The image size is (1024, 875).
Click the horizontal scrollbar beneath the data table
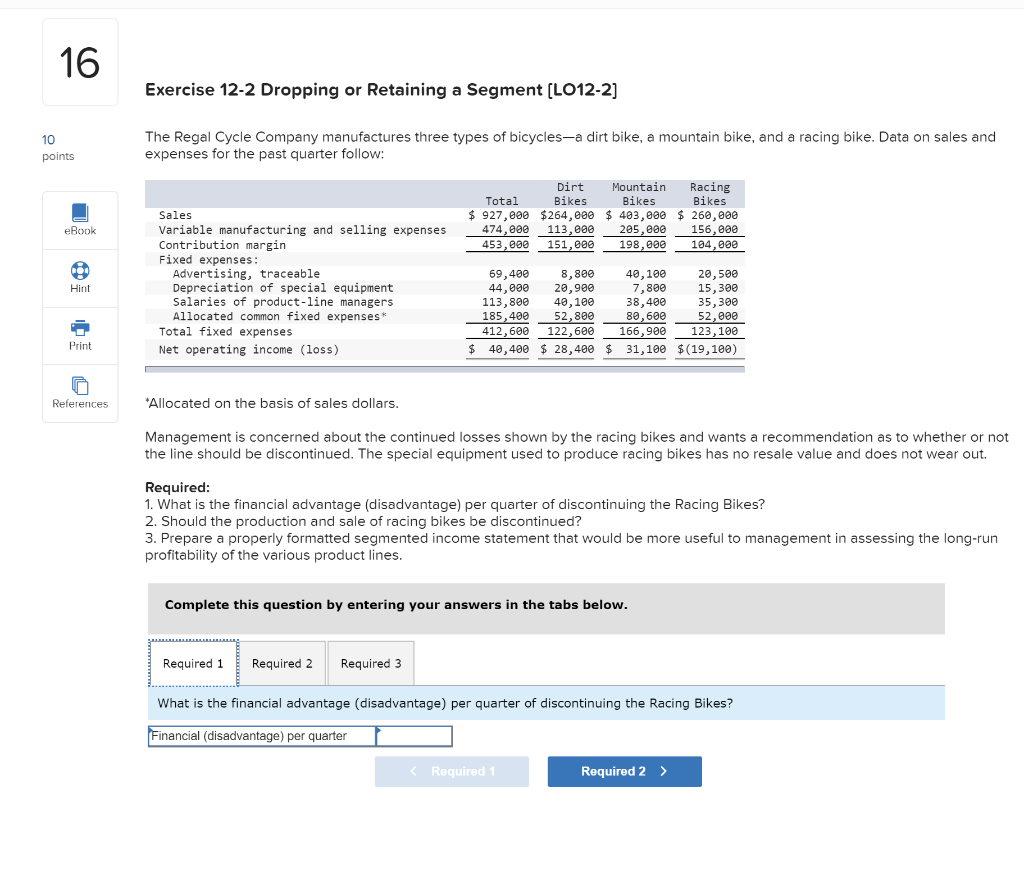(445, 368)
